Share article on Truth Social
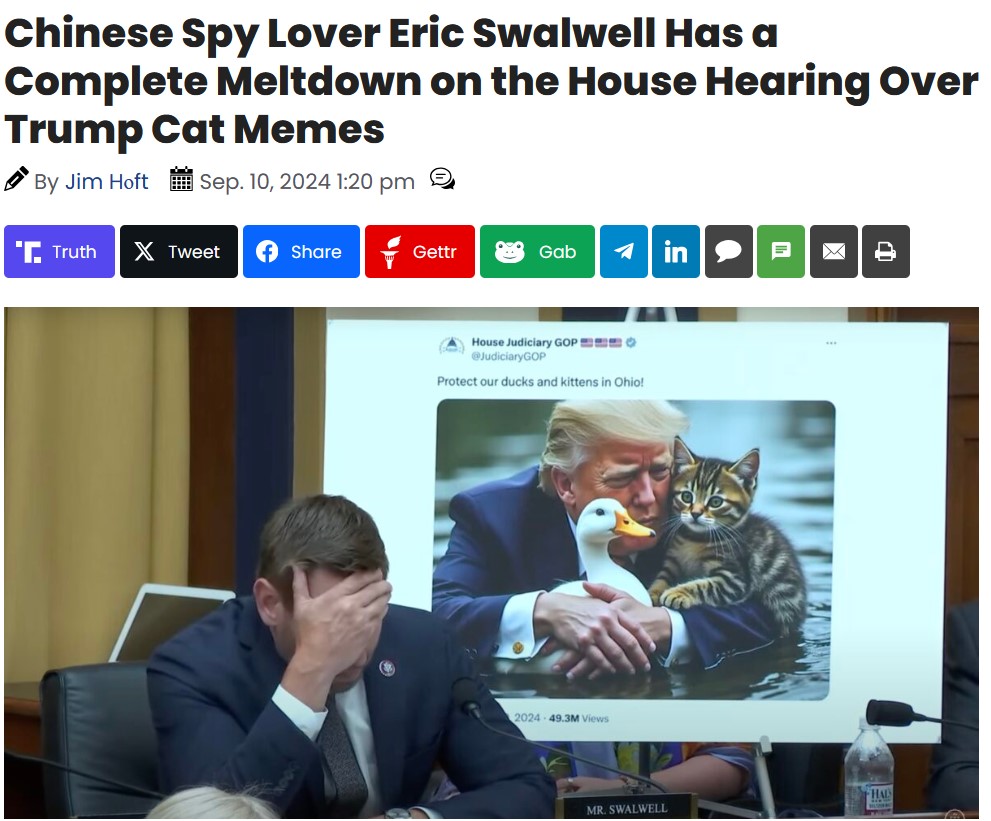This screenshot has width=991, height=821. 59,252
